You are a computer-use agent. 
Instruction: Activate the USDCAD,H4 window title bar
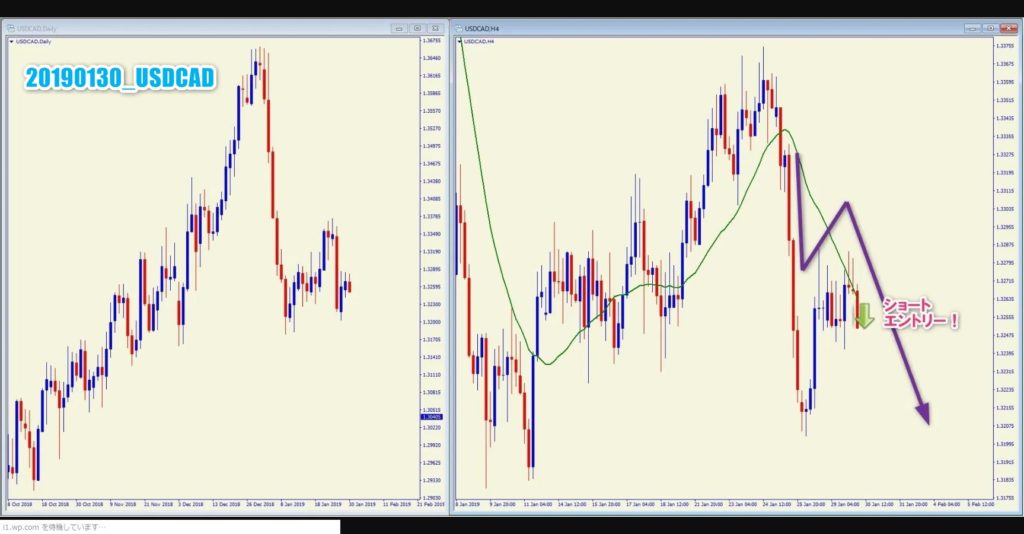(x=700, y=28)
